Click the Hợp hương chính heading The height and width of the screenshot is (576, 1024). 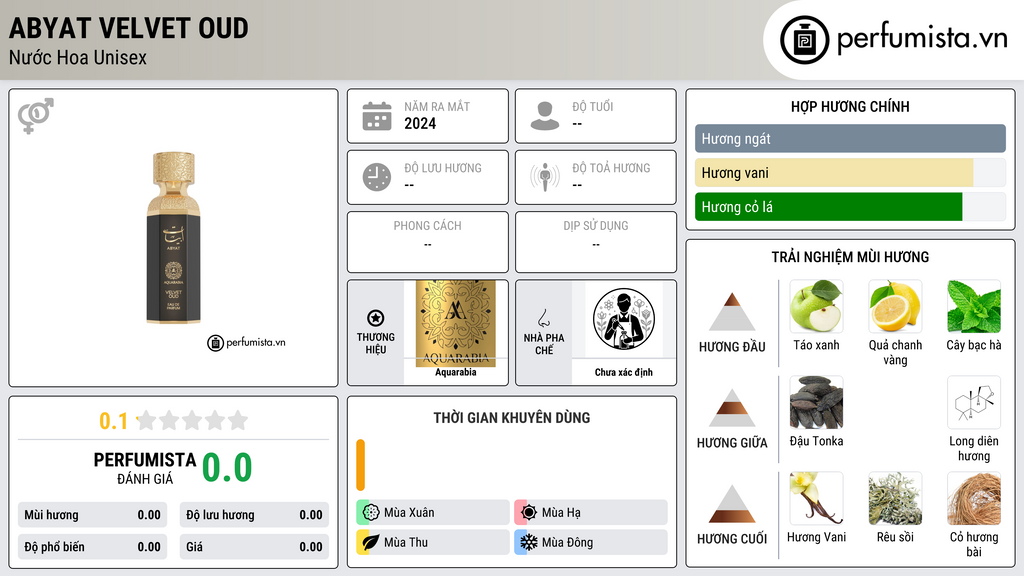850,106
